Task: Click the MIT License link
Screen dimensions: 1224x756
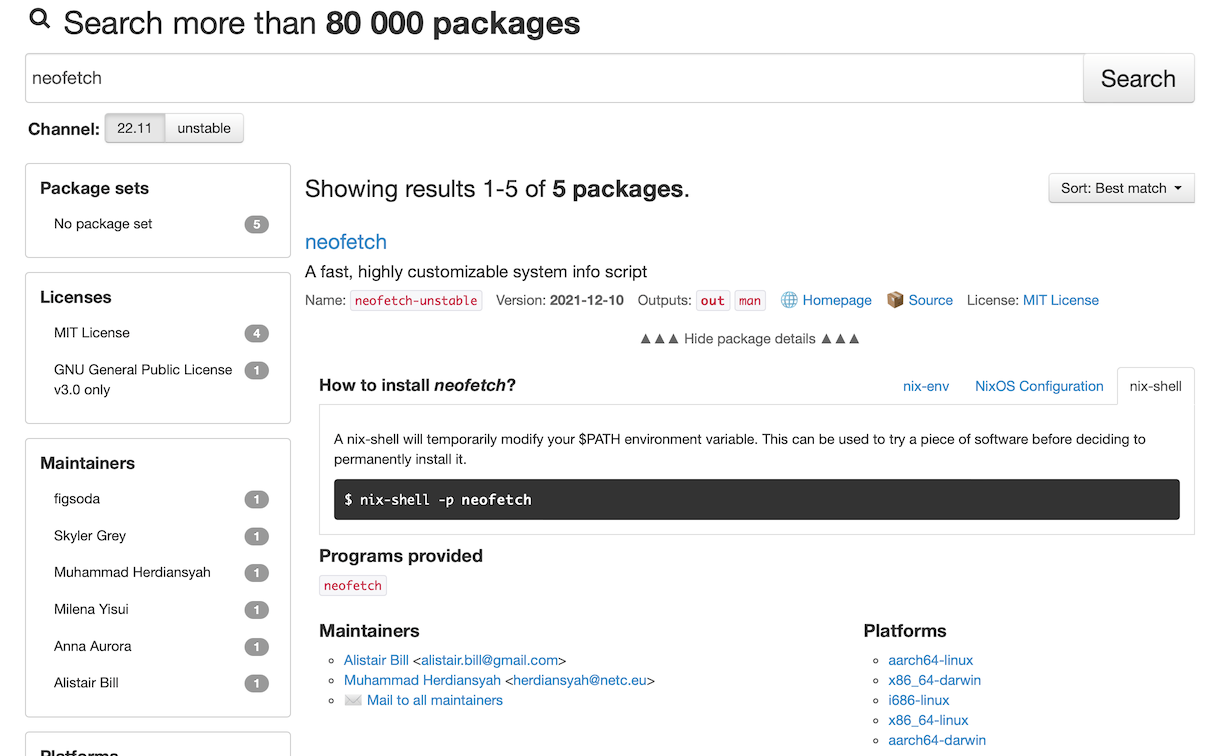Action: tap(1060, 300)
